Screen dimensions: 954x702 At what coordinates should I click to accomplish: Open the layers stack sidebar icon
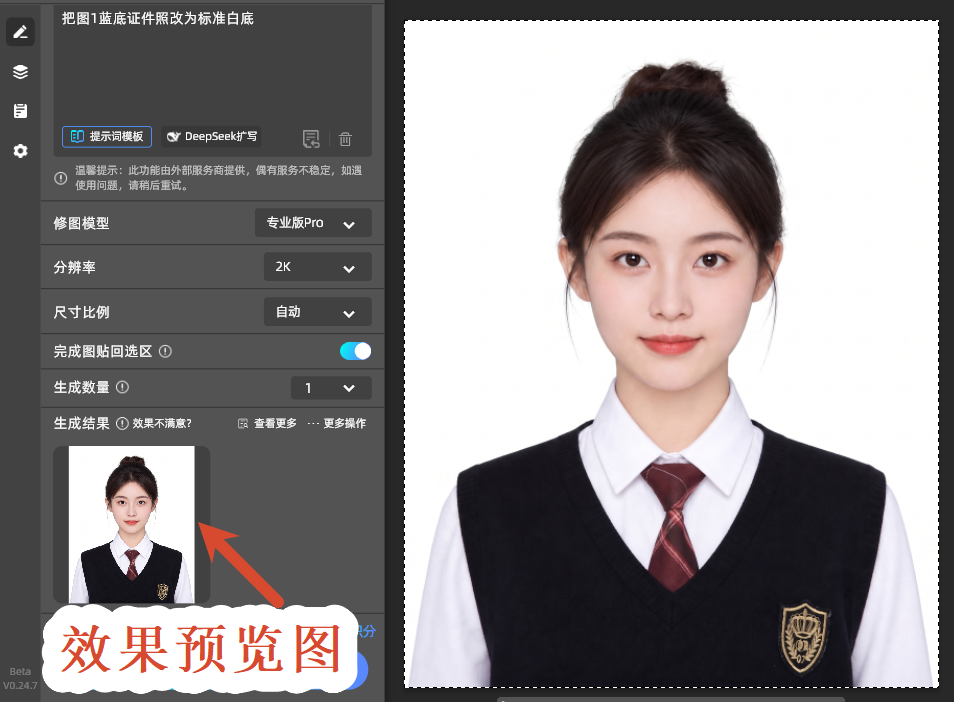pos(20,72)
